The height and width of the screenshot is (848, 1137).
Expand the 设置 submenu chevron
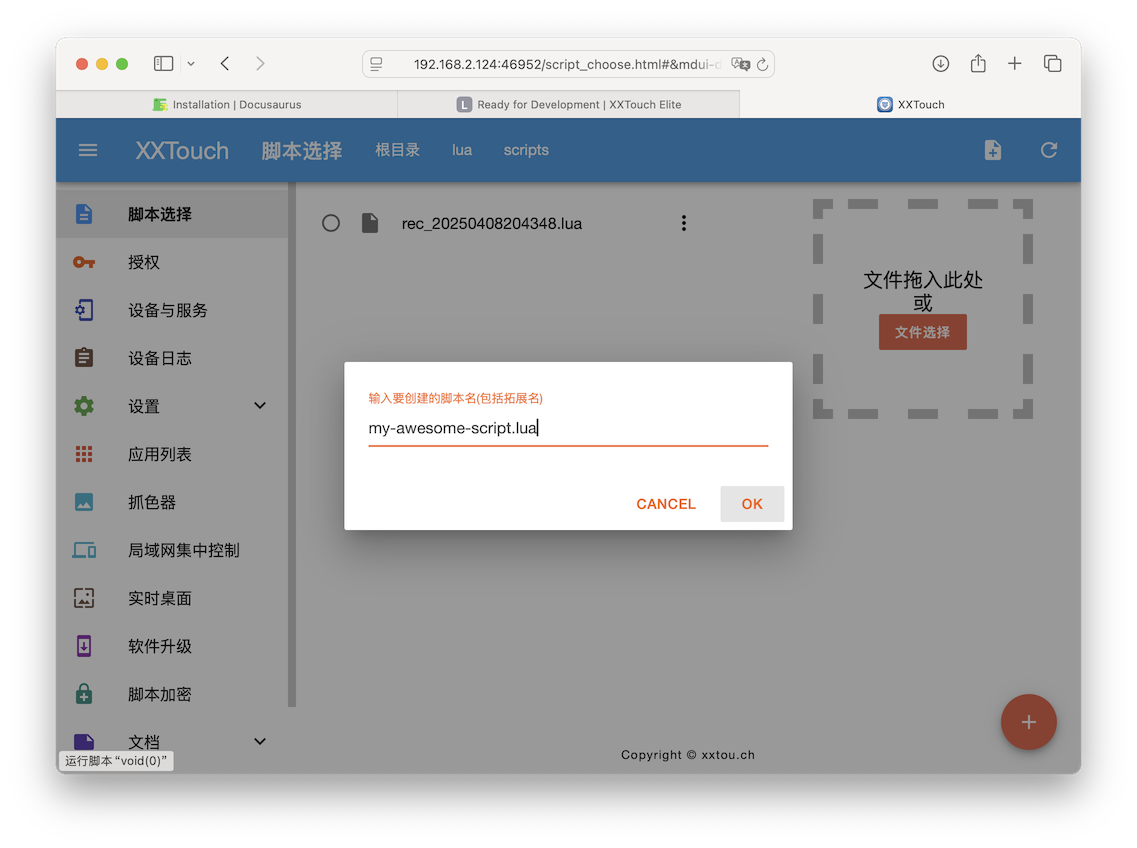(260, 406)
